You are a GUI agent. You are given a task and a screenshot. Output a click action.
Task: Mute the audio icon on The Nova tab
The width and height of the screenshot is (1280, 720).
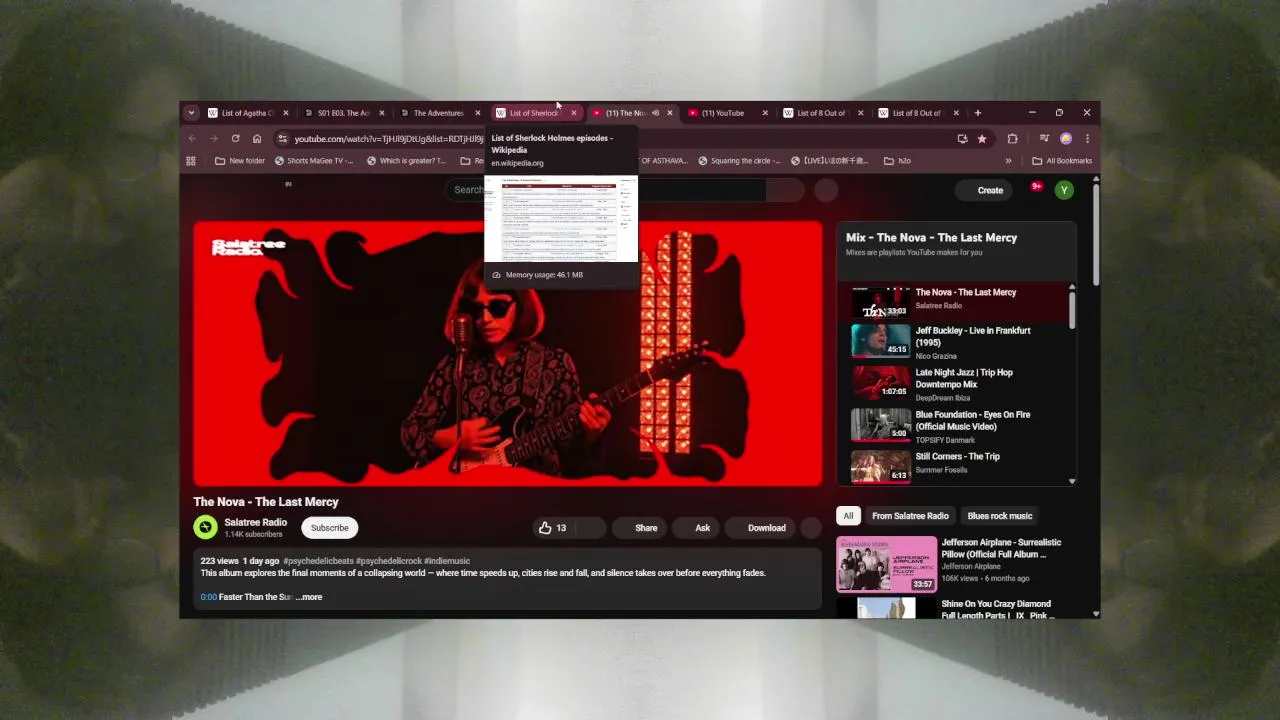pyautogui.click(x=655, y=113)
